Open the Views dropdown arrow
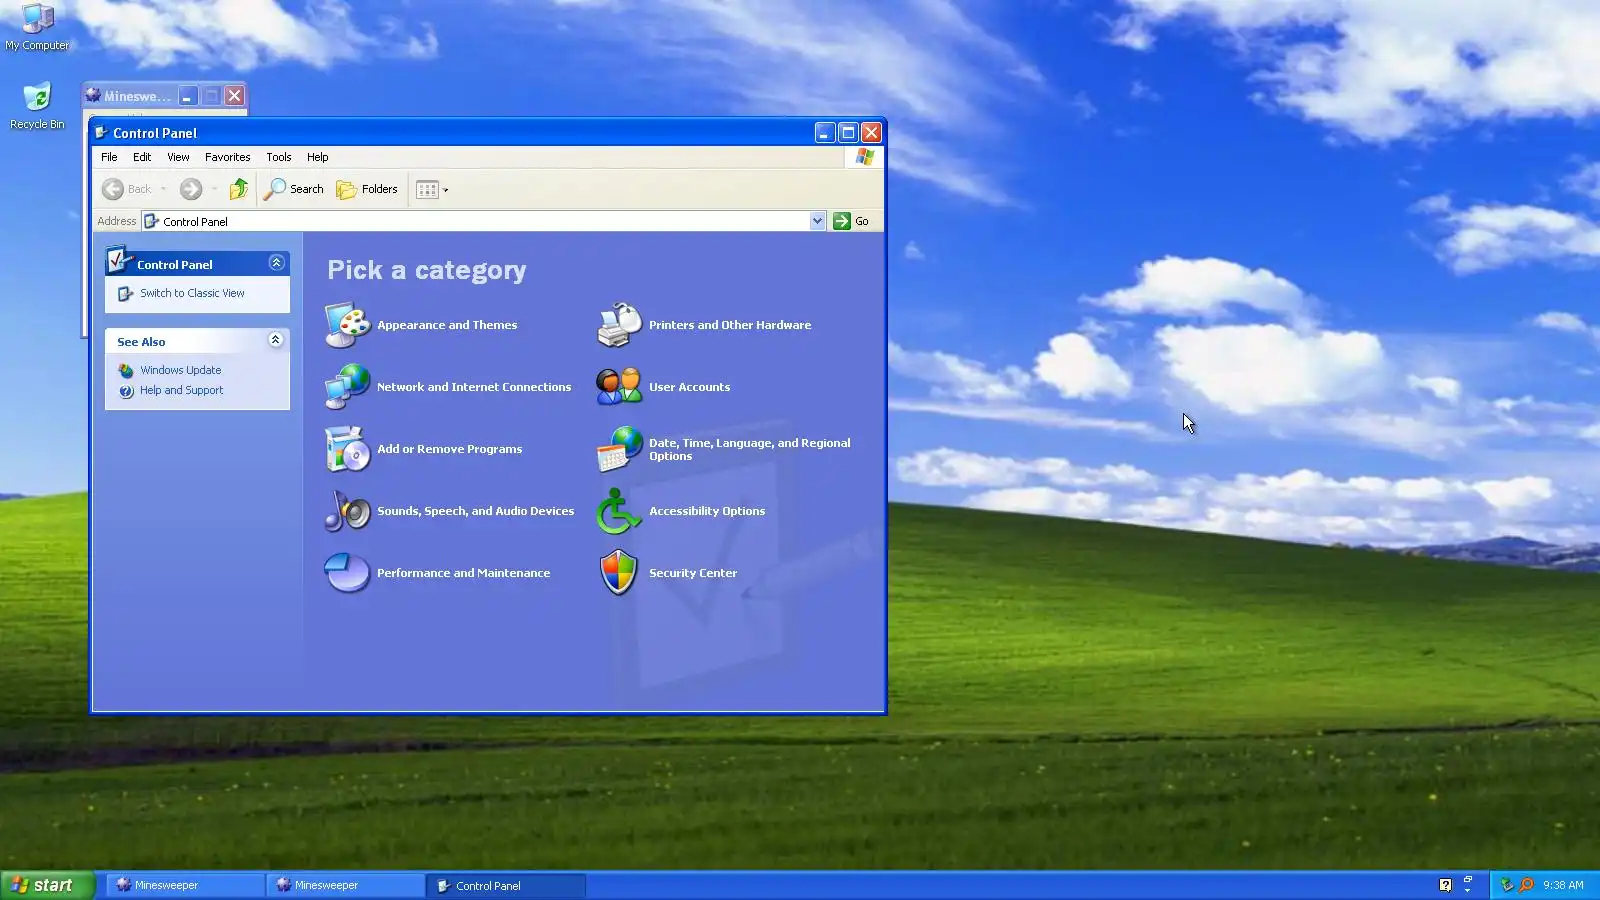Viewport: 1600px width, 900px height. (x=446, y=189)
